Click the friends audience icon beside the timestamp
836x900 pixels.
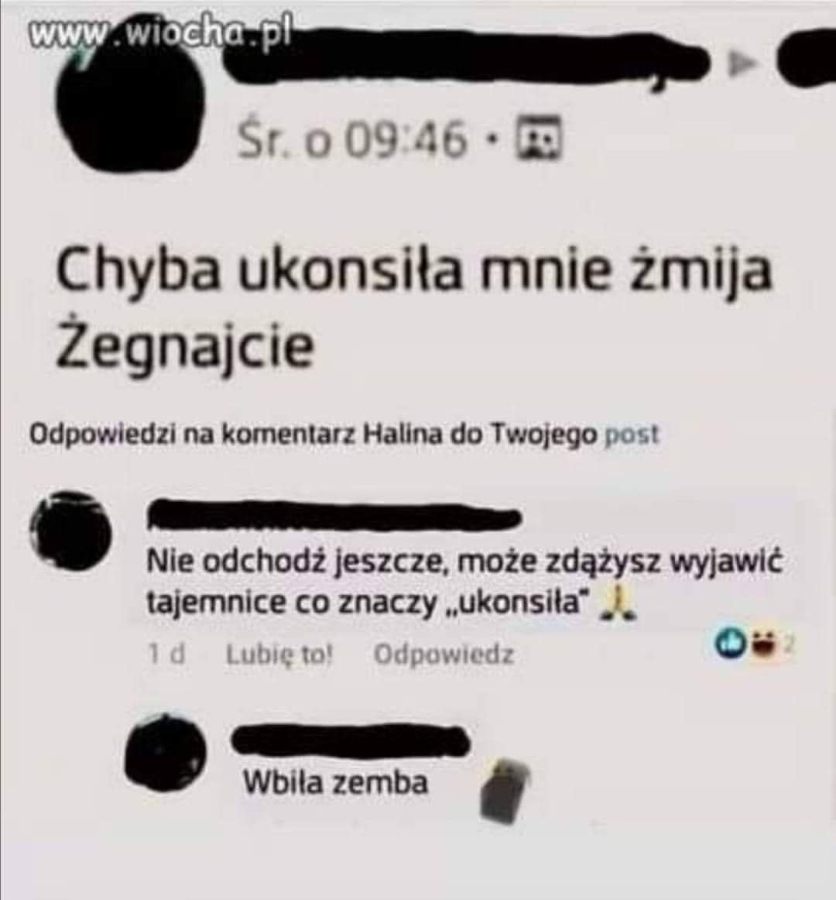[539, 137]
